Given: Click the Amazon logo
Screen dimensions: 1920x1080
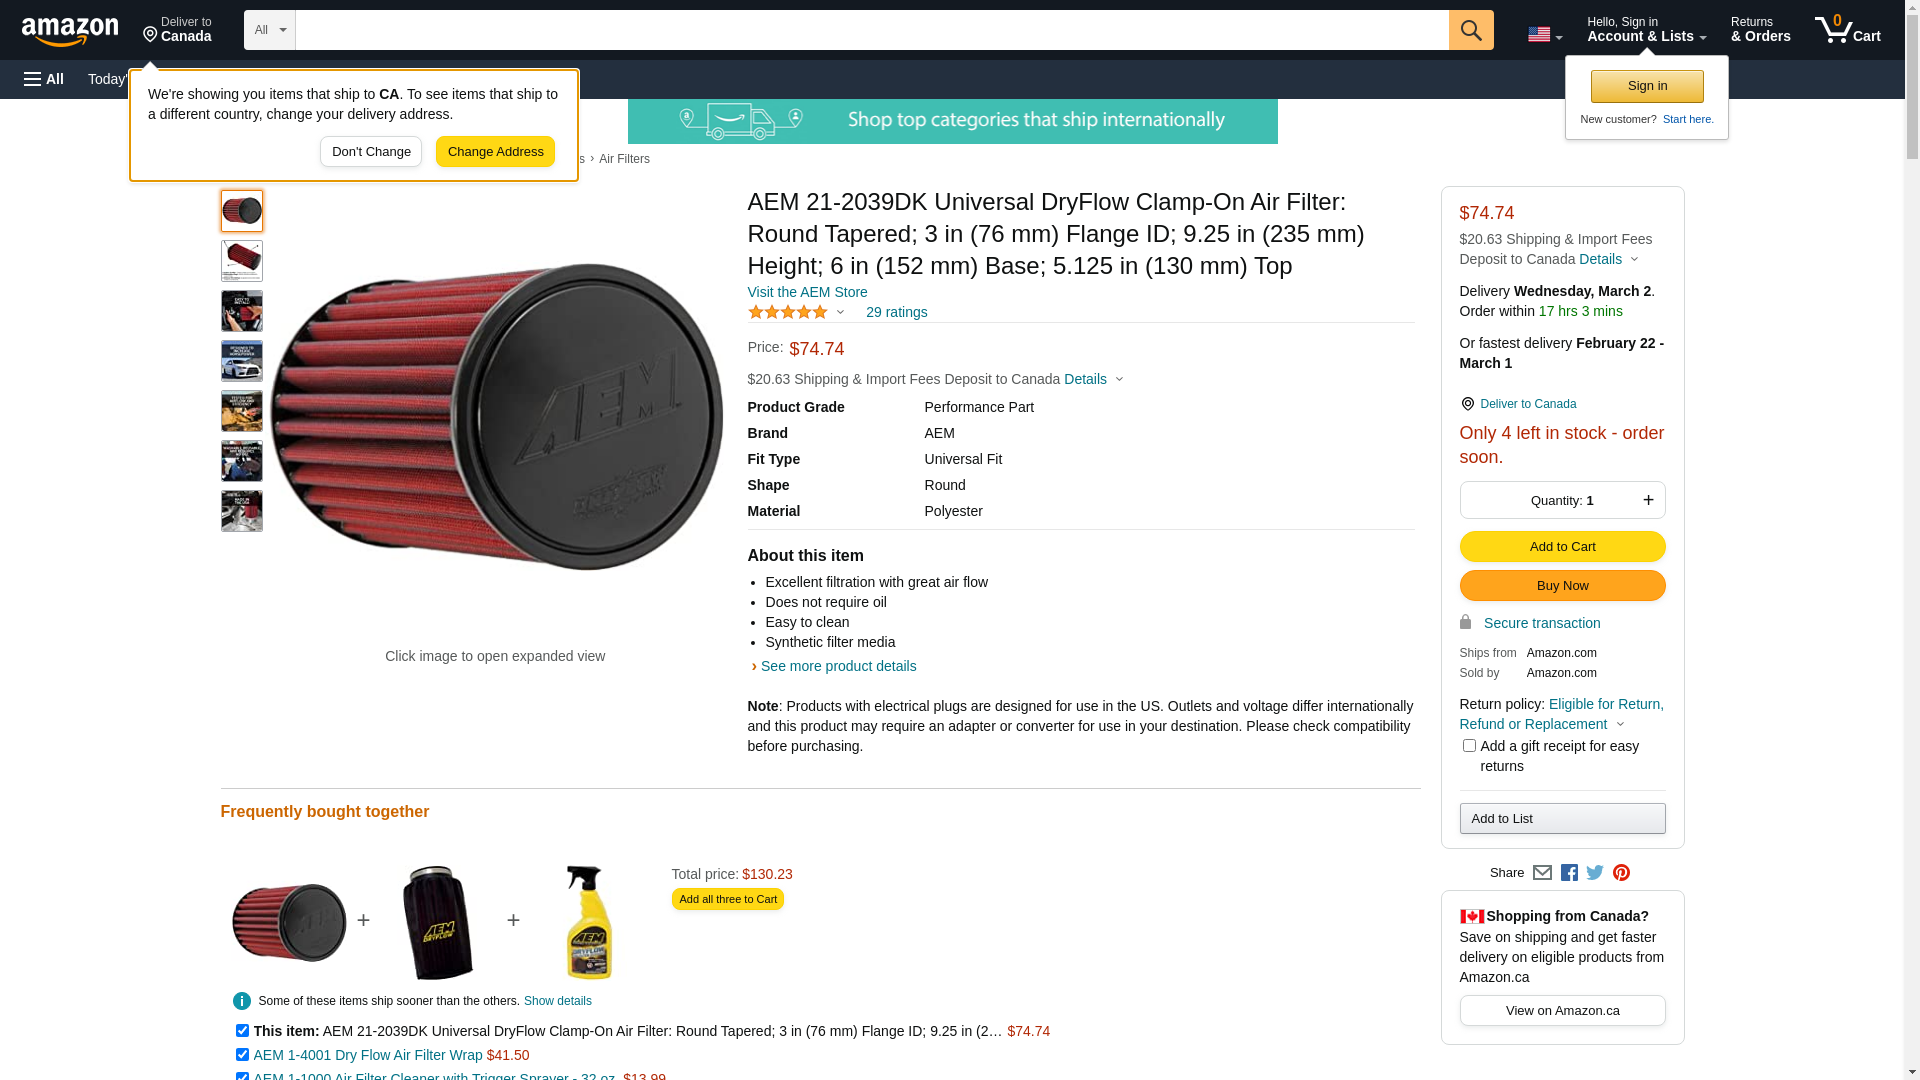Looking at the screenshot, I should (70, 31).
